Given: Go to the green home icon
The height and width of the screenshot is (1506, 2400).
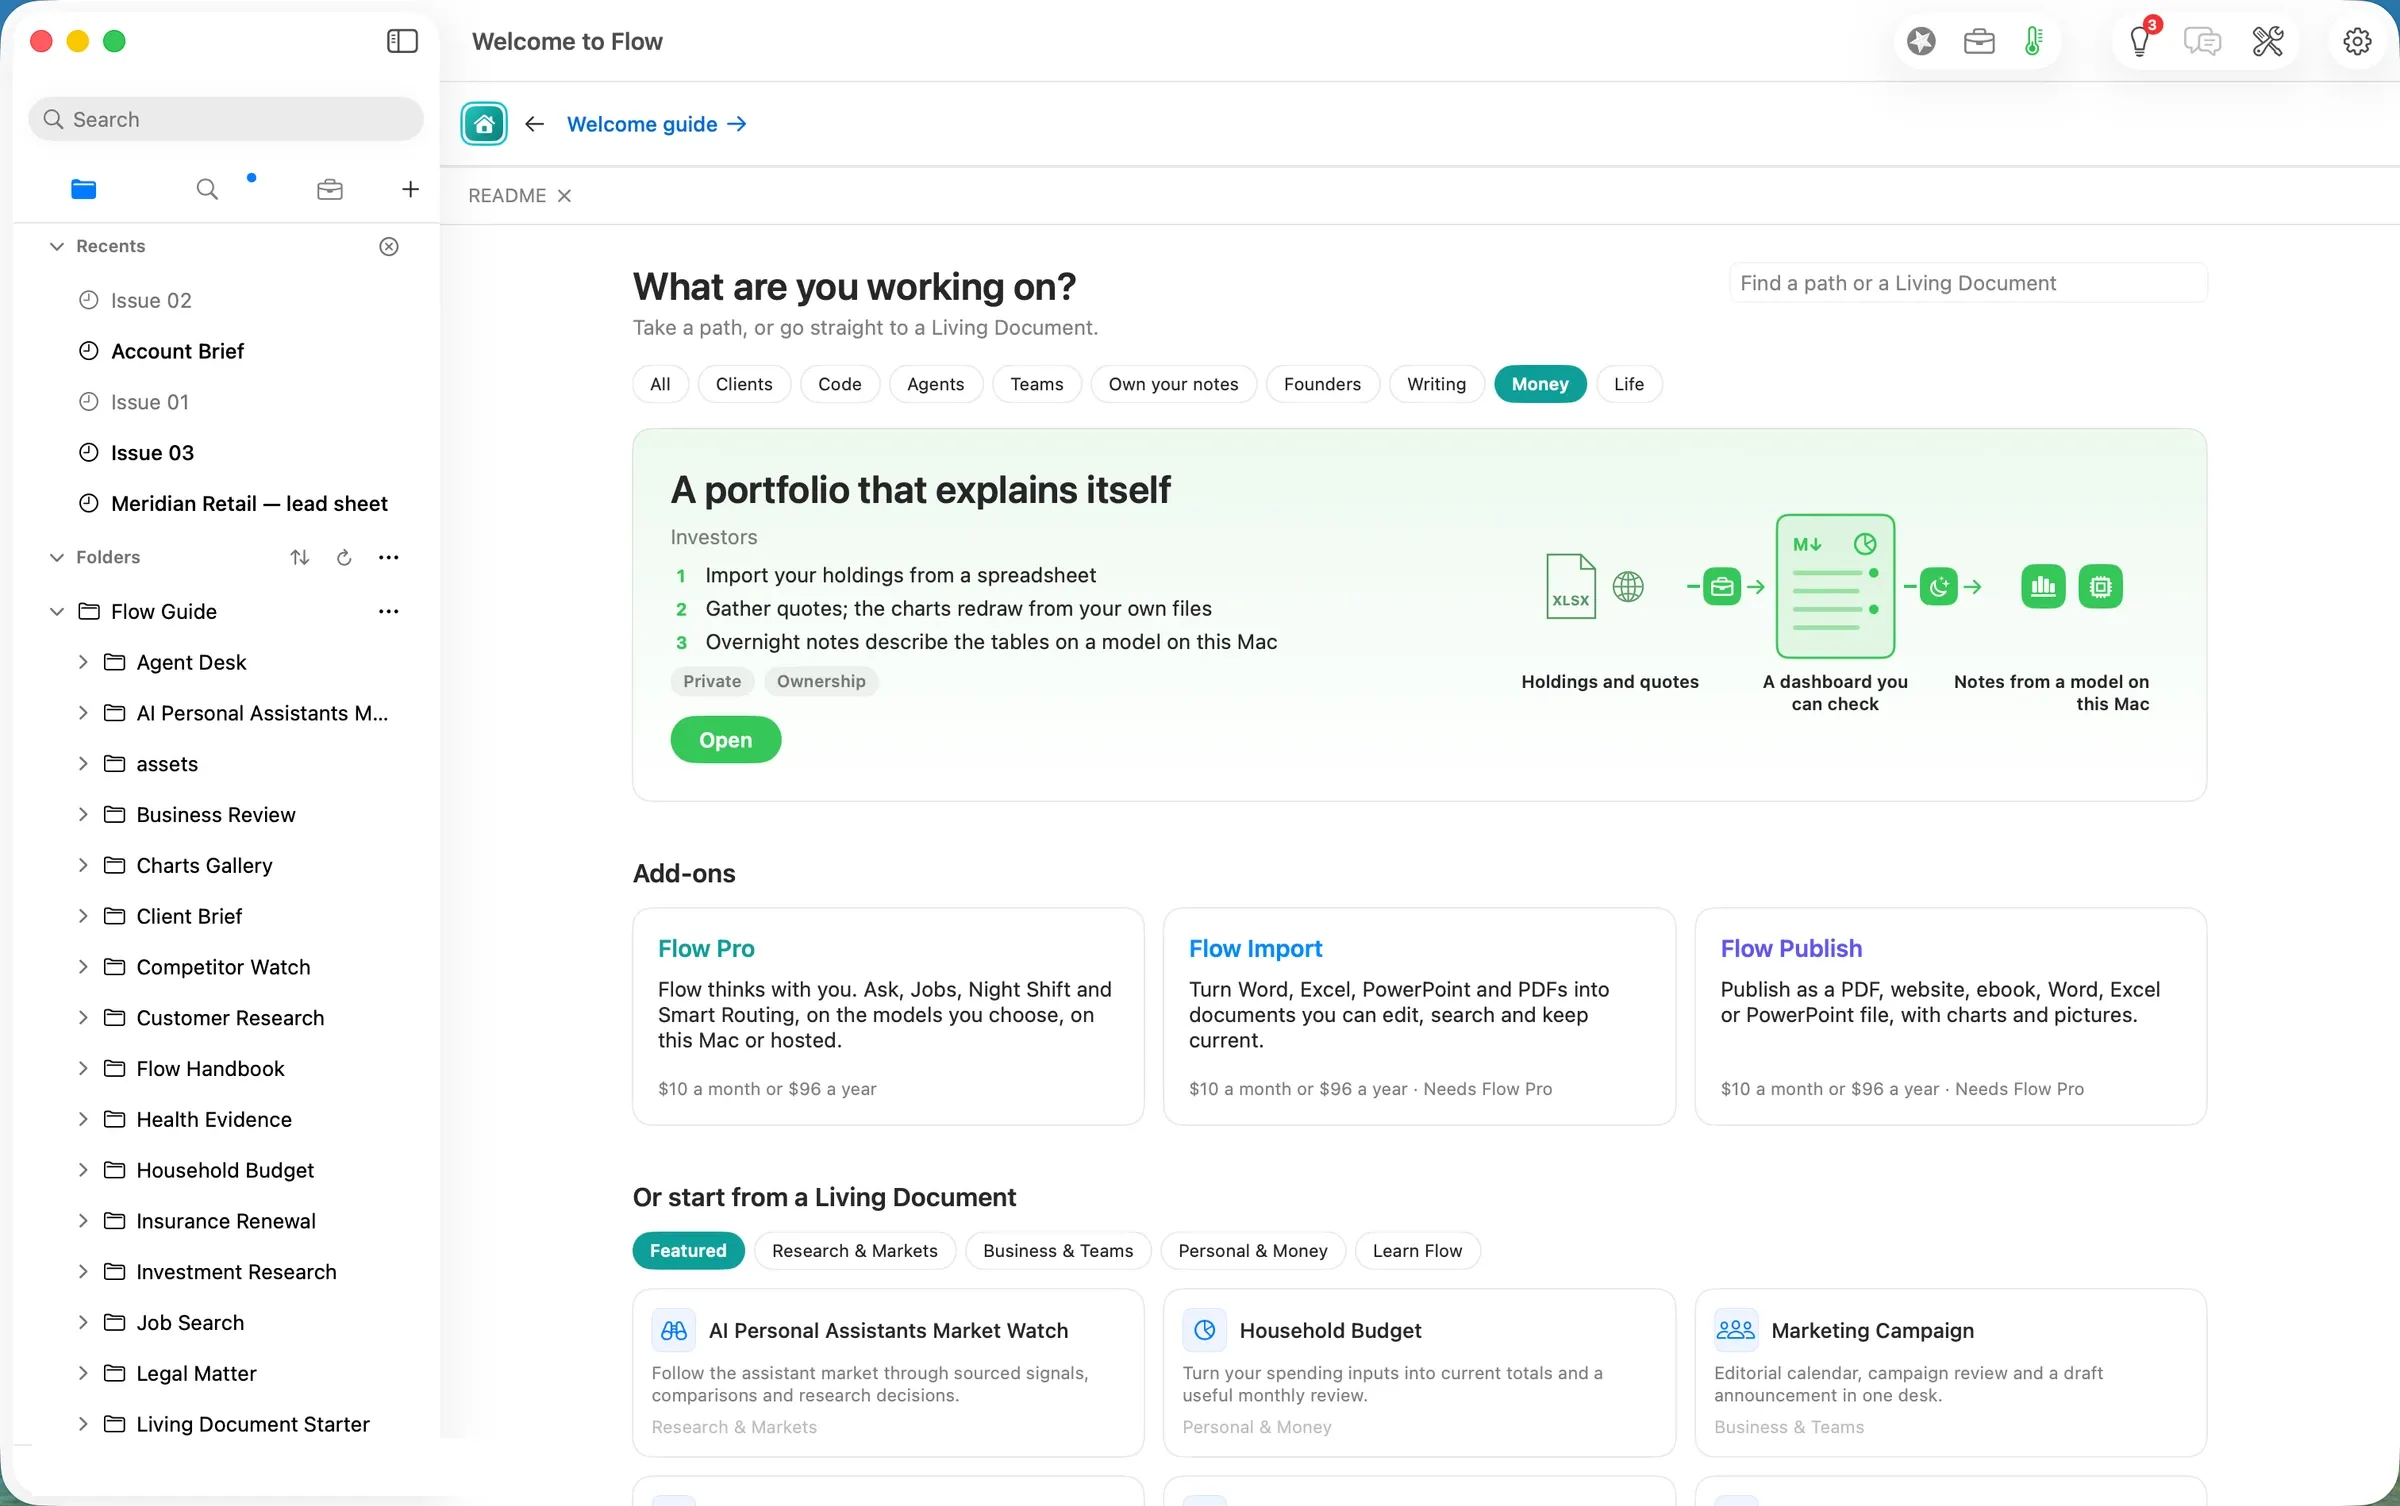Looking at the screenshot, I should [x=484, y=124].
